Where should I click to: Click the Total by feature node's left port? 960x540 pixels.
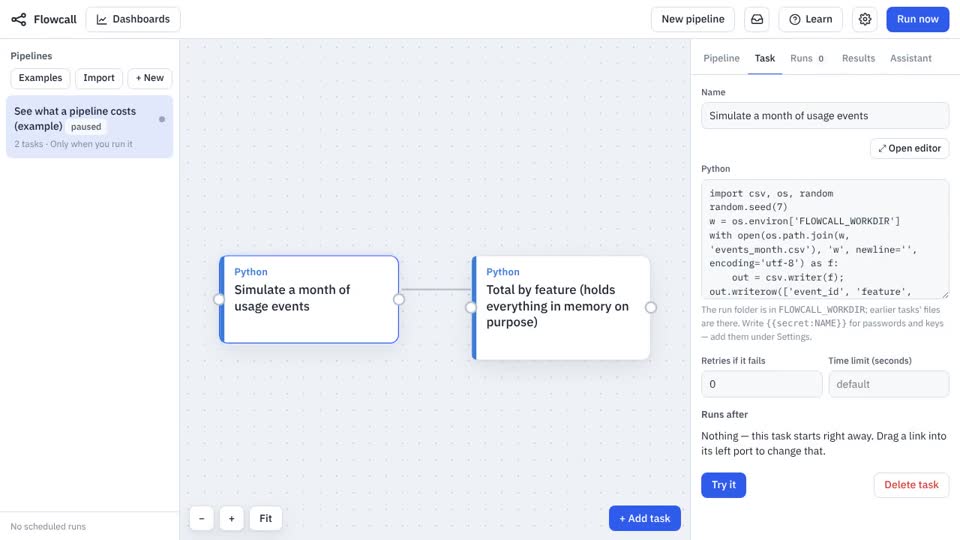pos(471,307)
